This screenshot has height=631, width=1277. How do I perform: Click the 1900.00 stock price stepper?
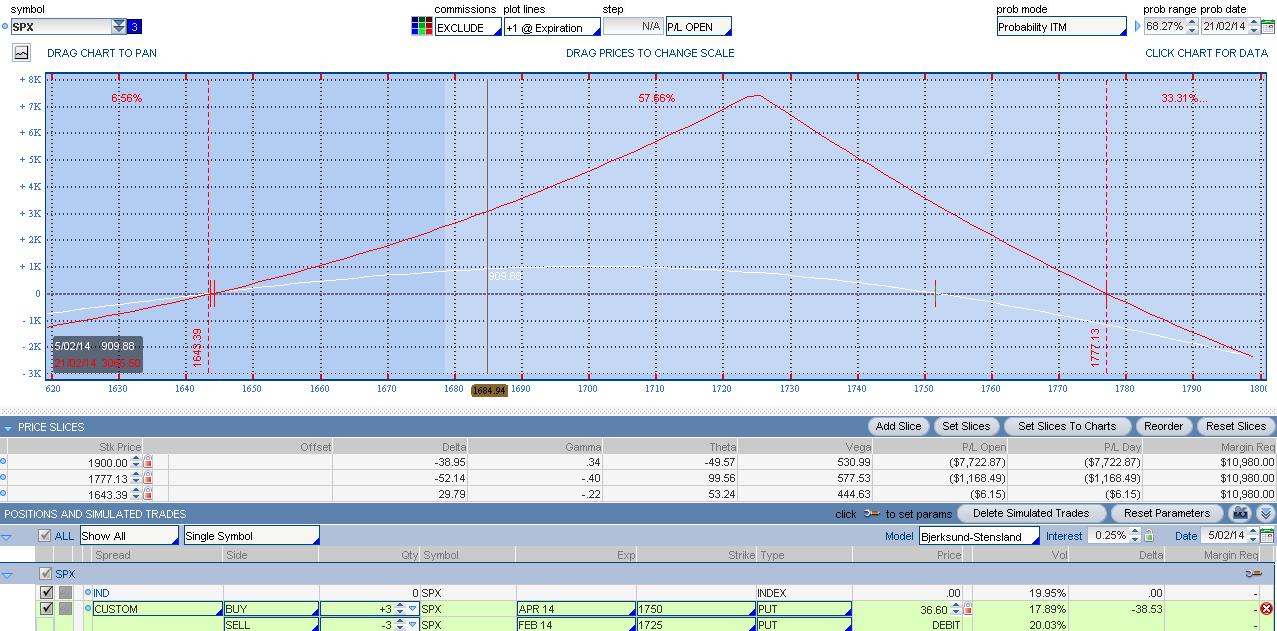[x=136, y=462]
